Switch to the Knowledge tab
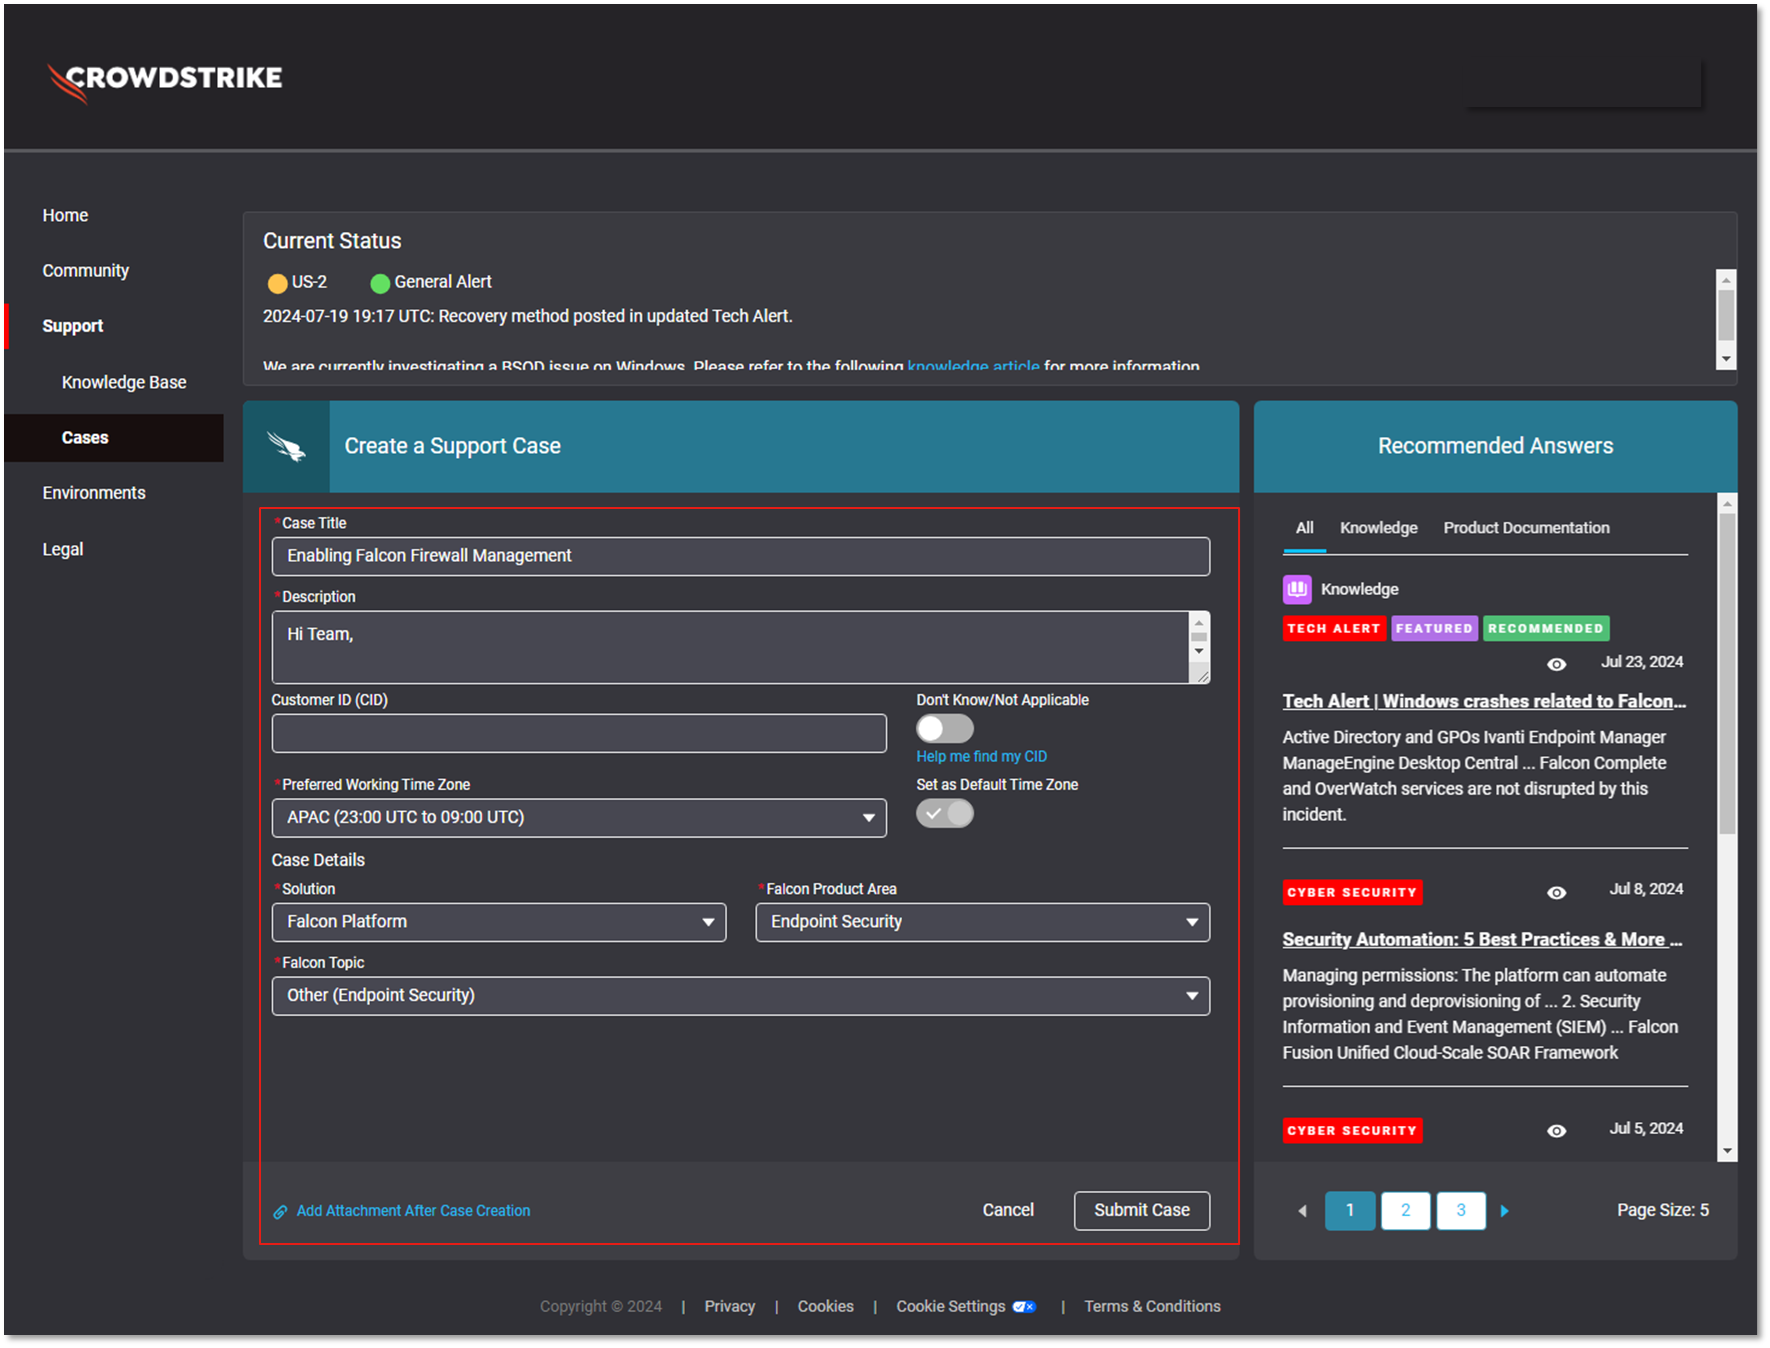The image size is (1770, 1348). (x=1379, y=528)
